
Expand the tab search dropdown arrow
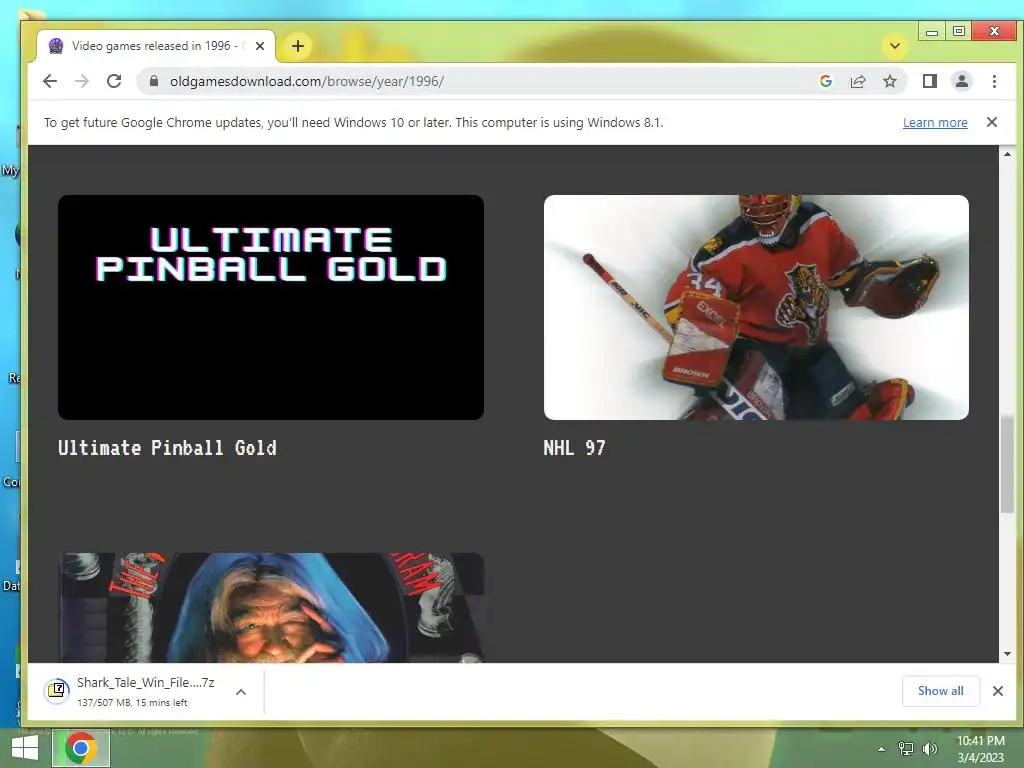(895, 46)
